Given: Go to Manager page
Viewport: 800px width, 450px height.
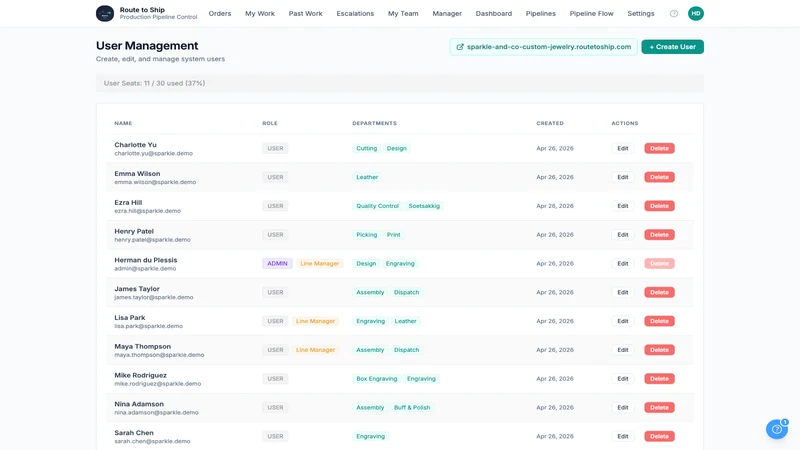Looking at the screenshot, I should click(447, 14).
